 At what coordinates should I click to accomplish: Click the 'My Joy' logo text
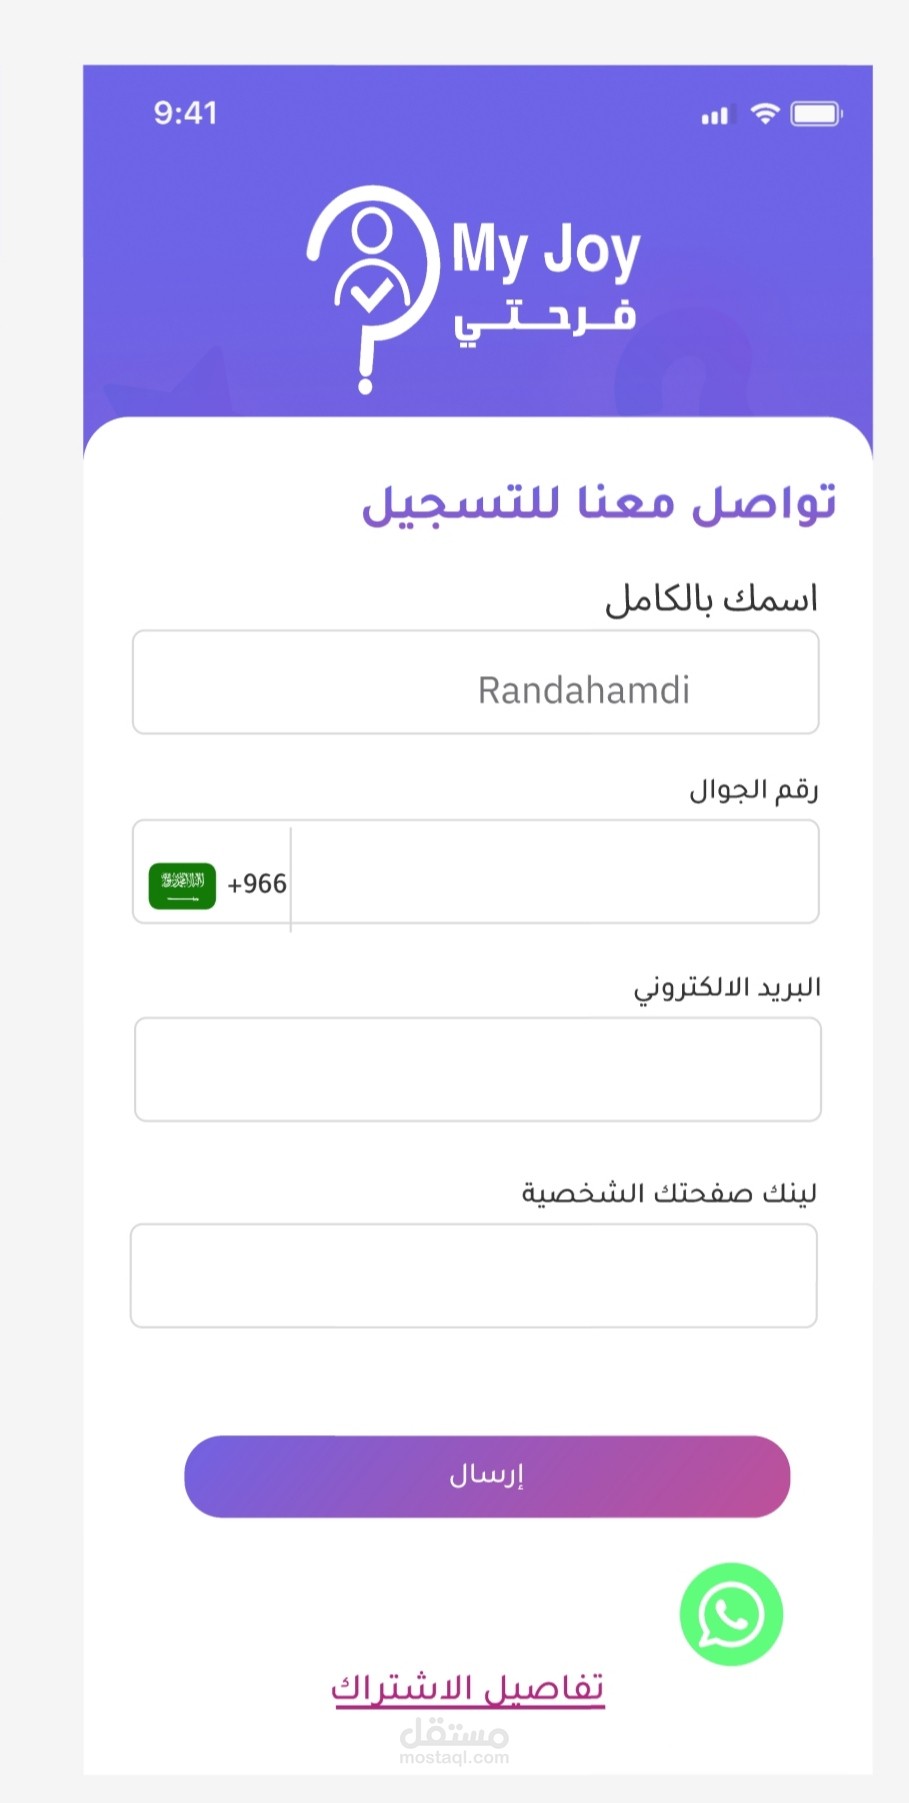tap(545, 249)
